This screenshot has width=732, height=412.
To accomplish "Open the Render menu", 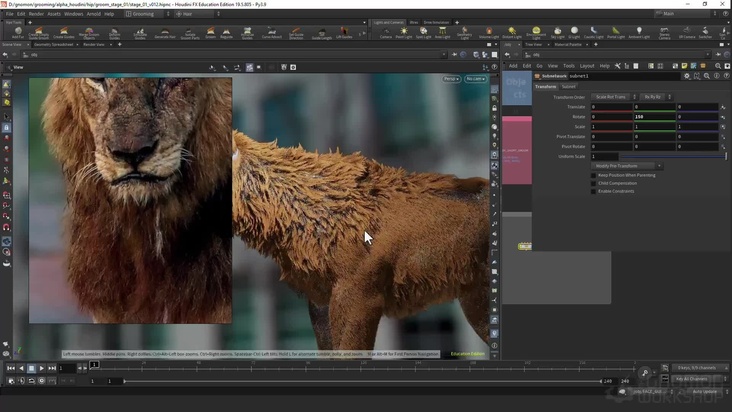I will 36,14.
